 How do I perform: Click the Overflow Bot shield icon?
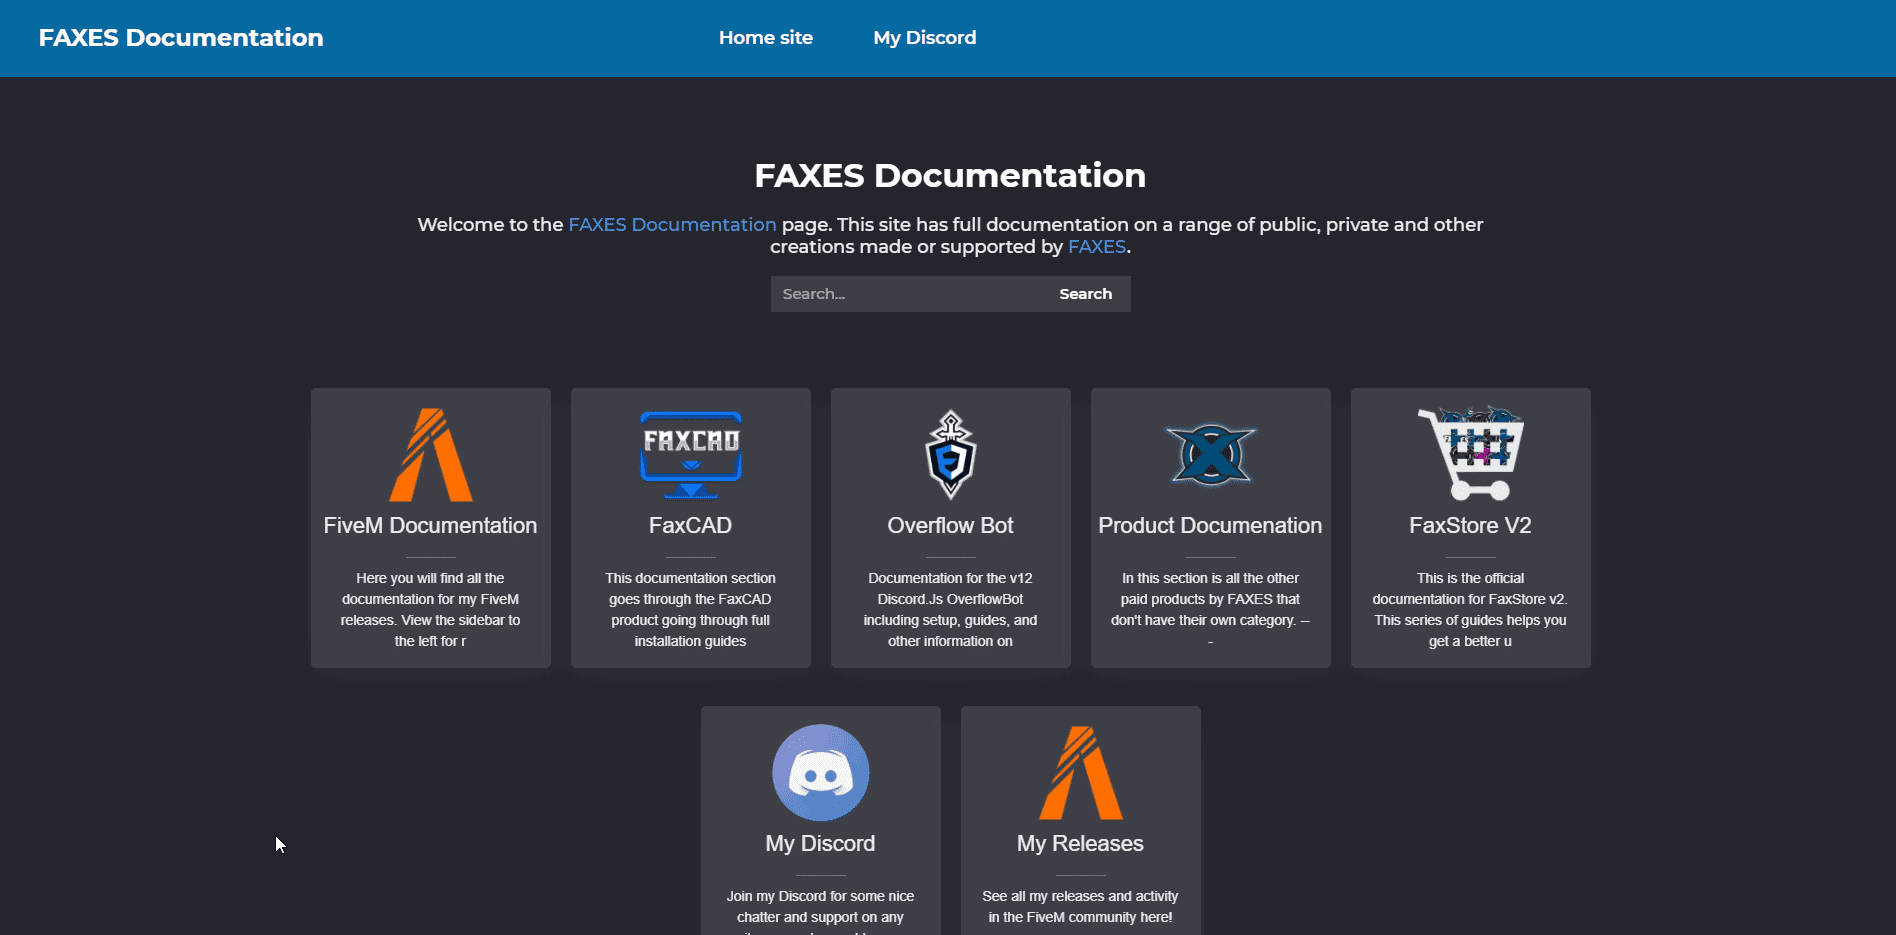click(950, 454)
